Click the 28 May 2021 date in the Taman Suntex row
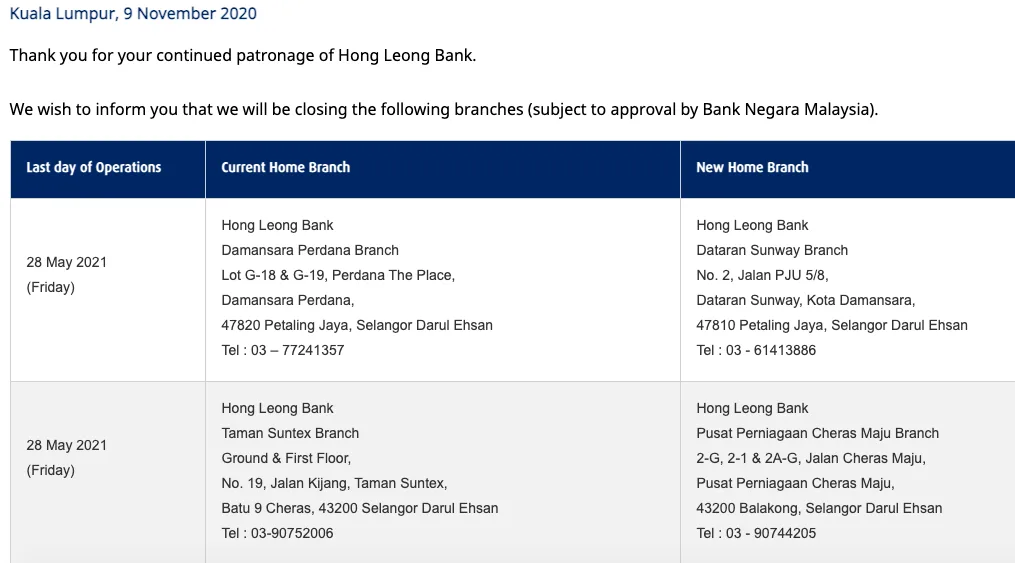Screen dimensions: 1015x563 (x=66, y=446)
